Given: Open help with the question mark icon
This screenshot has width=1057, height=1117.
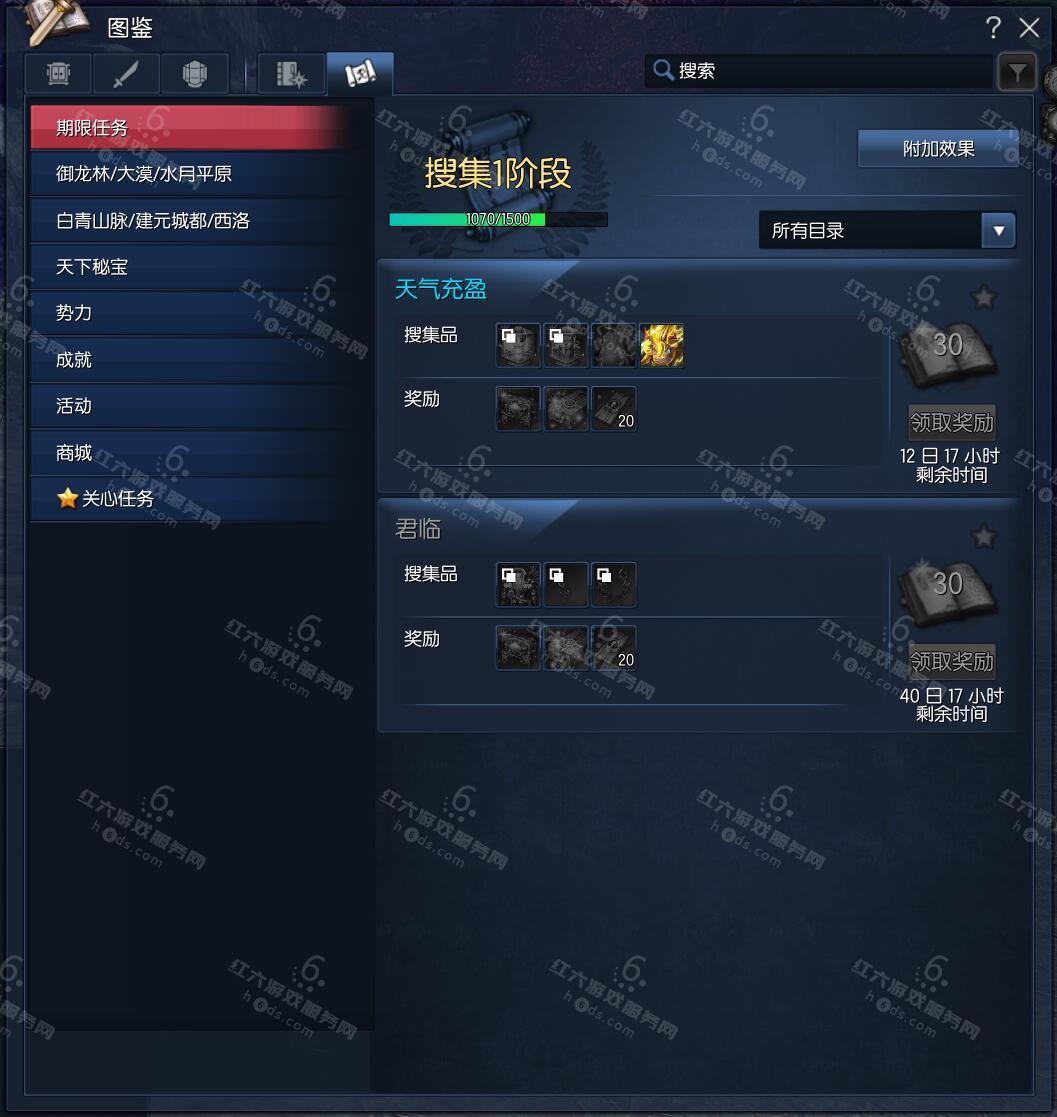Looking at the screenshot, I should (994, 28).
